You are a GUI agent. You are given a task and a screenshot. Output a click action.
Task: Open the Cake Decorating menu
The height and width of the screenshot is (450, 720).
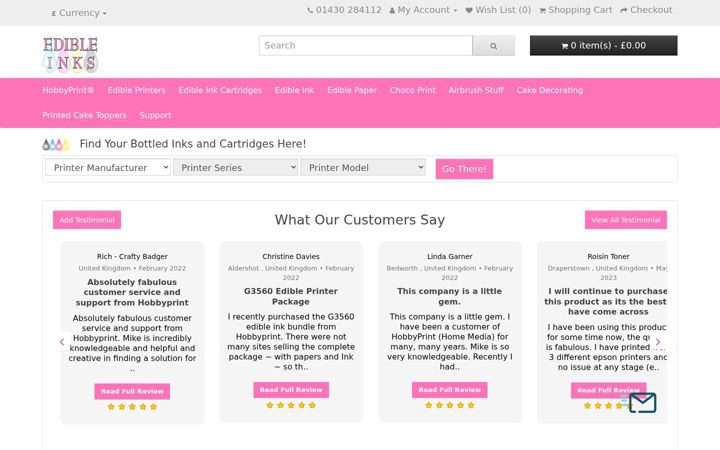(x=550, y=90)
